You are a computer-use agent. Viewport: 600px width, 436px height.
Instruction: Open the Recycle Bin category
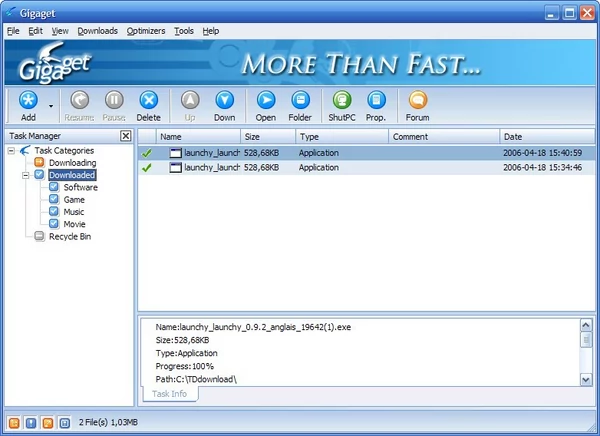click(x=70, y=237)
